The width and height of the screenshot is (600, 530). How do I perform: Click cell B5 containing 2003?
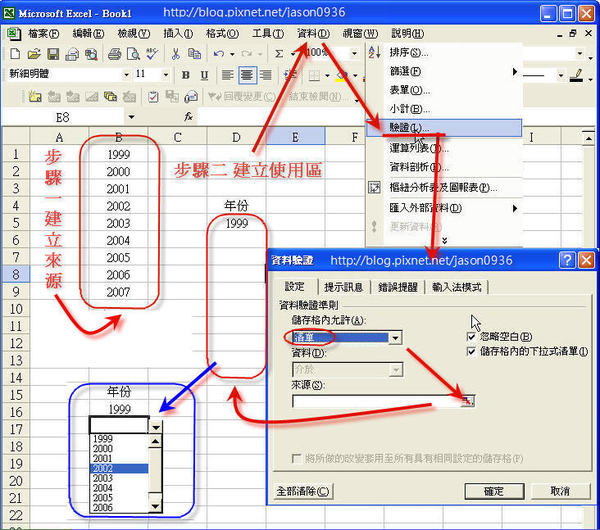point(119,223)
